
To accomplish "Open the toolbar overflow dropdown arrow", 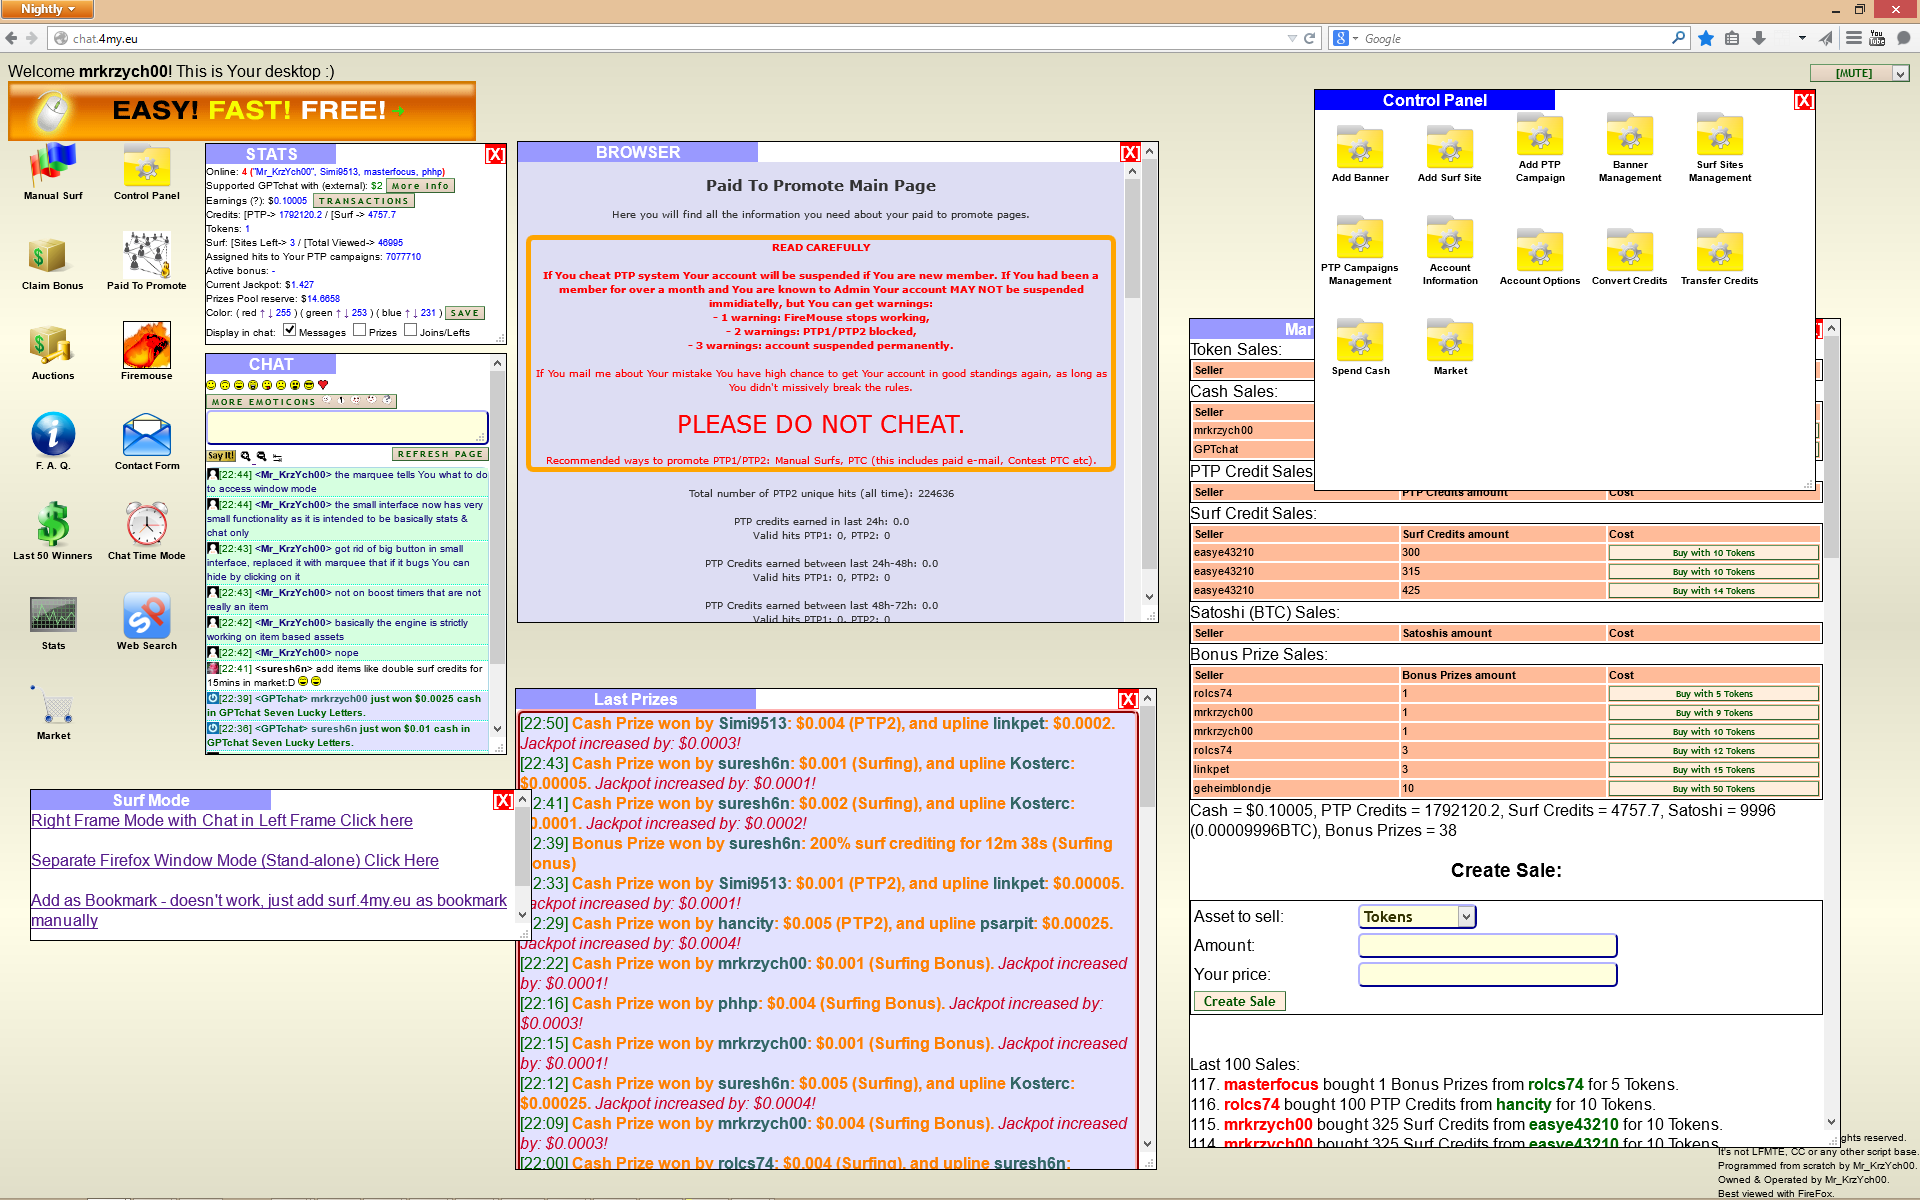I will point(1802,38).
